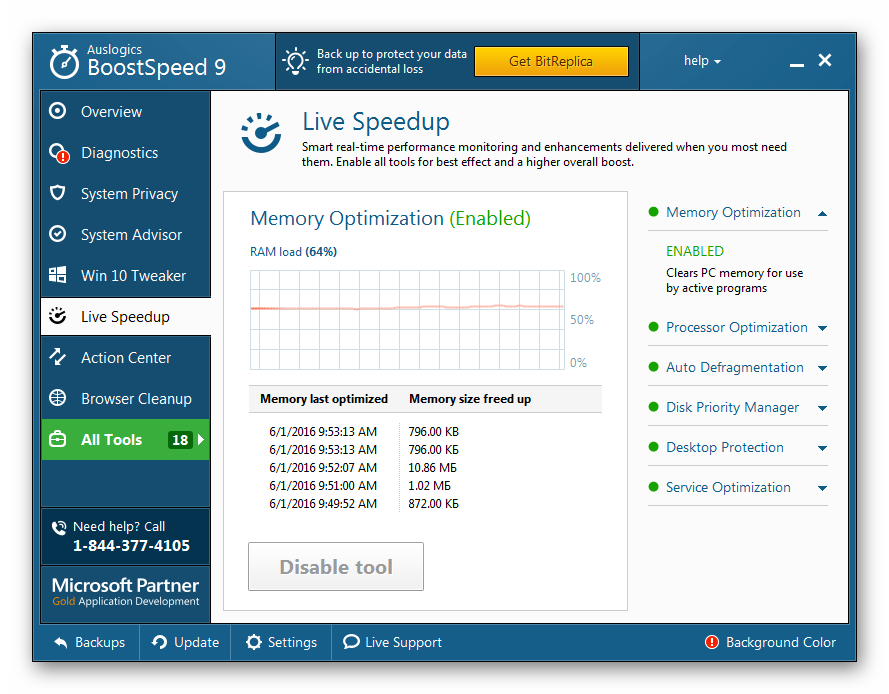889x694 pixels.
Task: Click the Action Center wrench icon
Action: coord(58,357)
